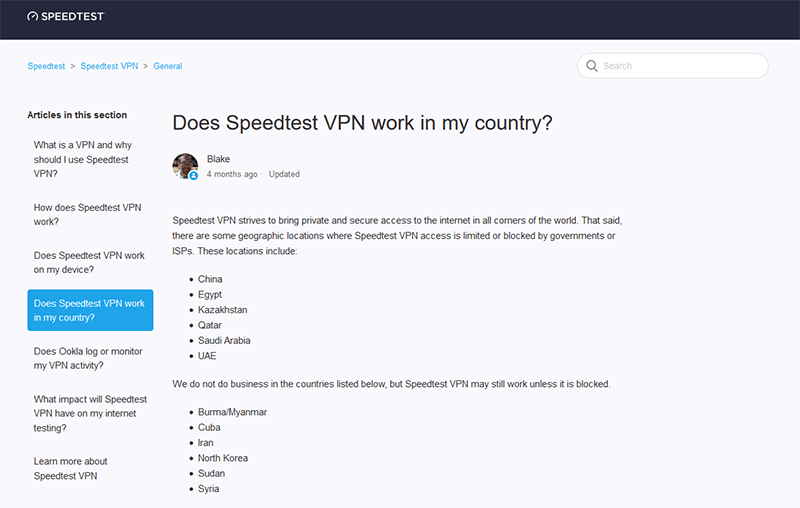
Task: Click sentence 'We do not do business'
Action: 391,384
